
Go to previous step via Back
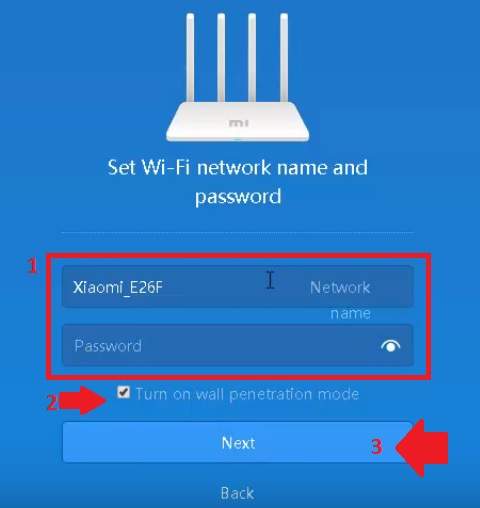[x=237, y=493]
